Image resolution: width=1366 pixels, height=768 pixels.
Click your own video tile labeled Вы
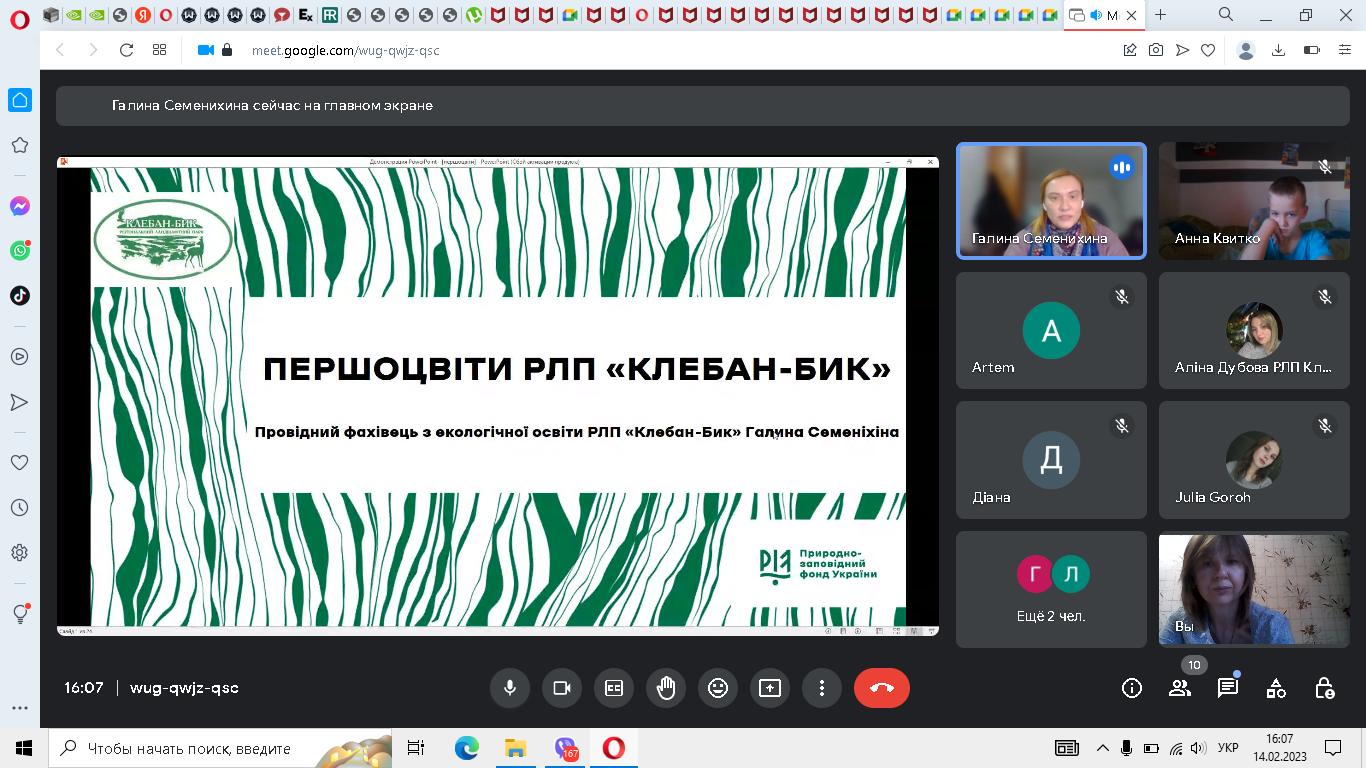[1254, 589]
